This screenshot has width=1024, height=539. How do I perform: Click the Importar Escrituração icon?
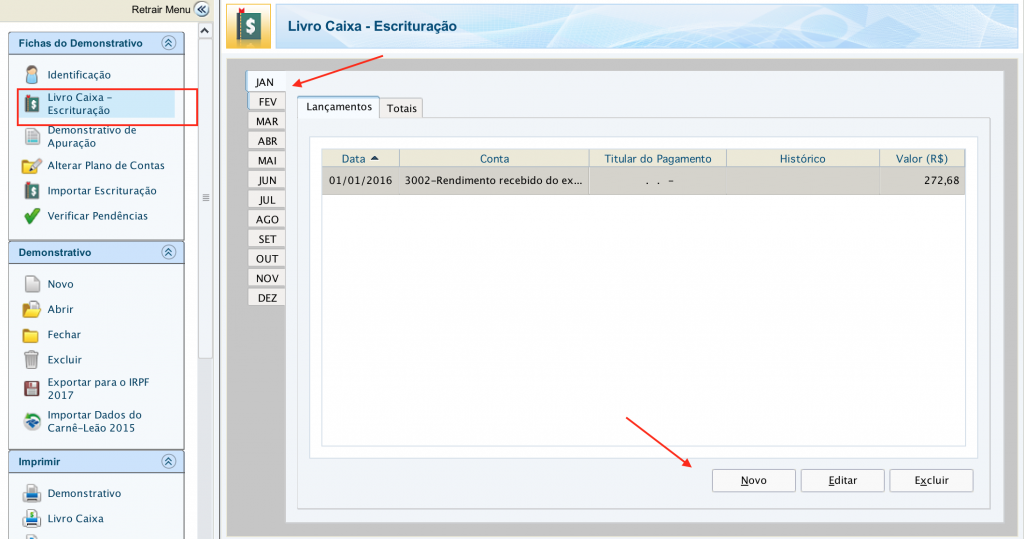click(x=32, y=190)
